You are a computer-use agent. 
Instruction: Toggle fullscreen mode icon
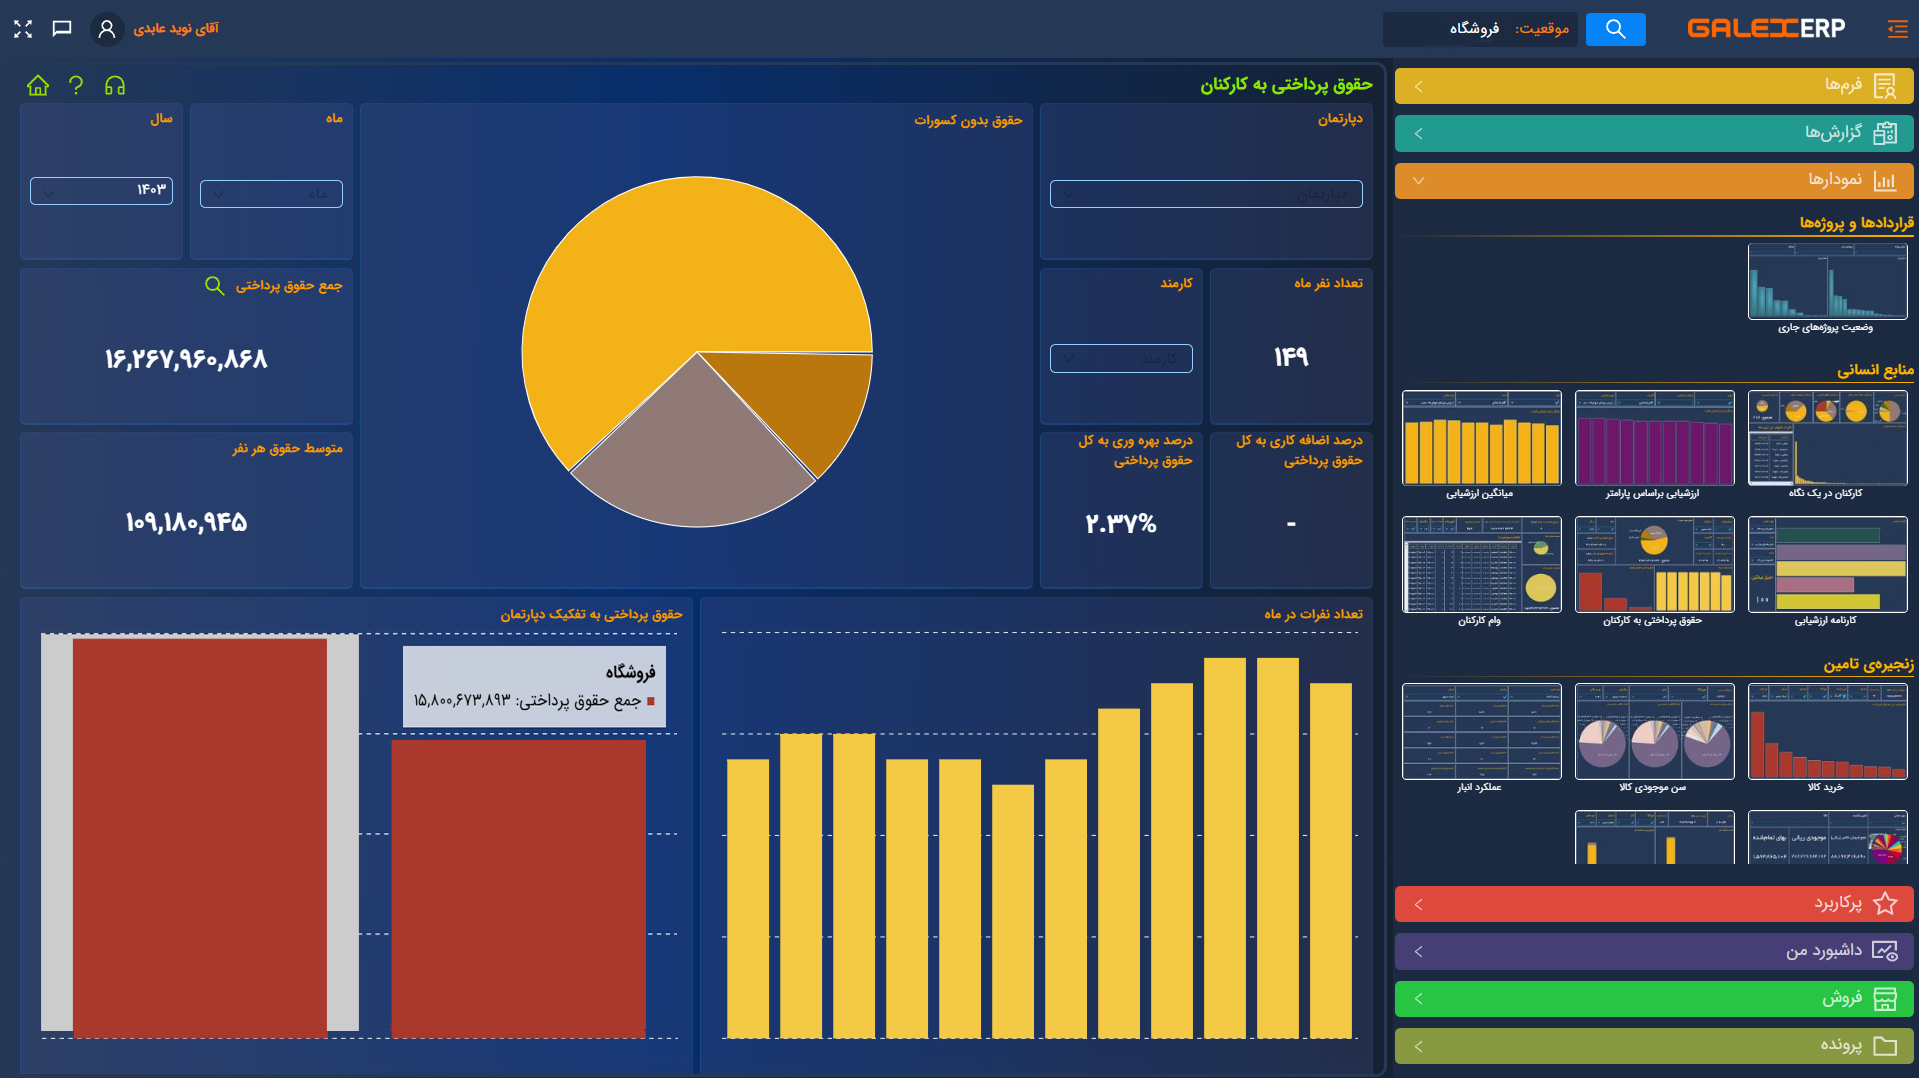click(x=23, y=29)
